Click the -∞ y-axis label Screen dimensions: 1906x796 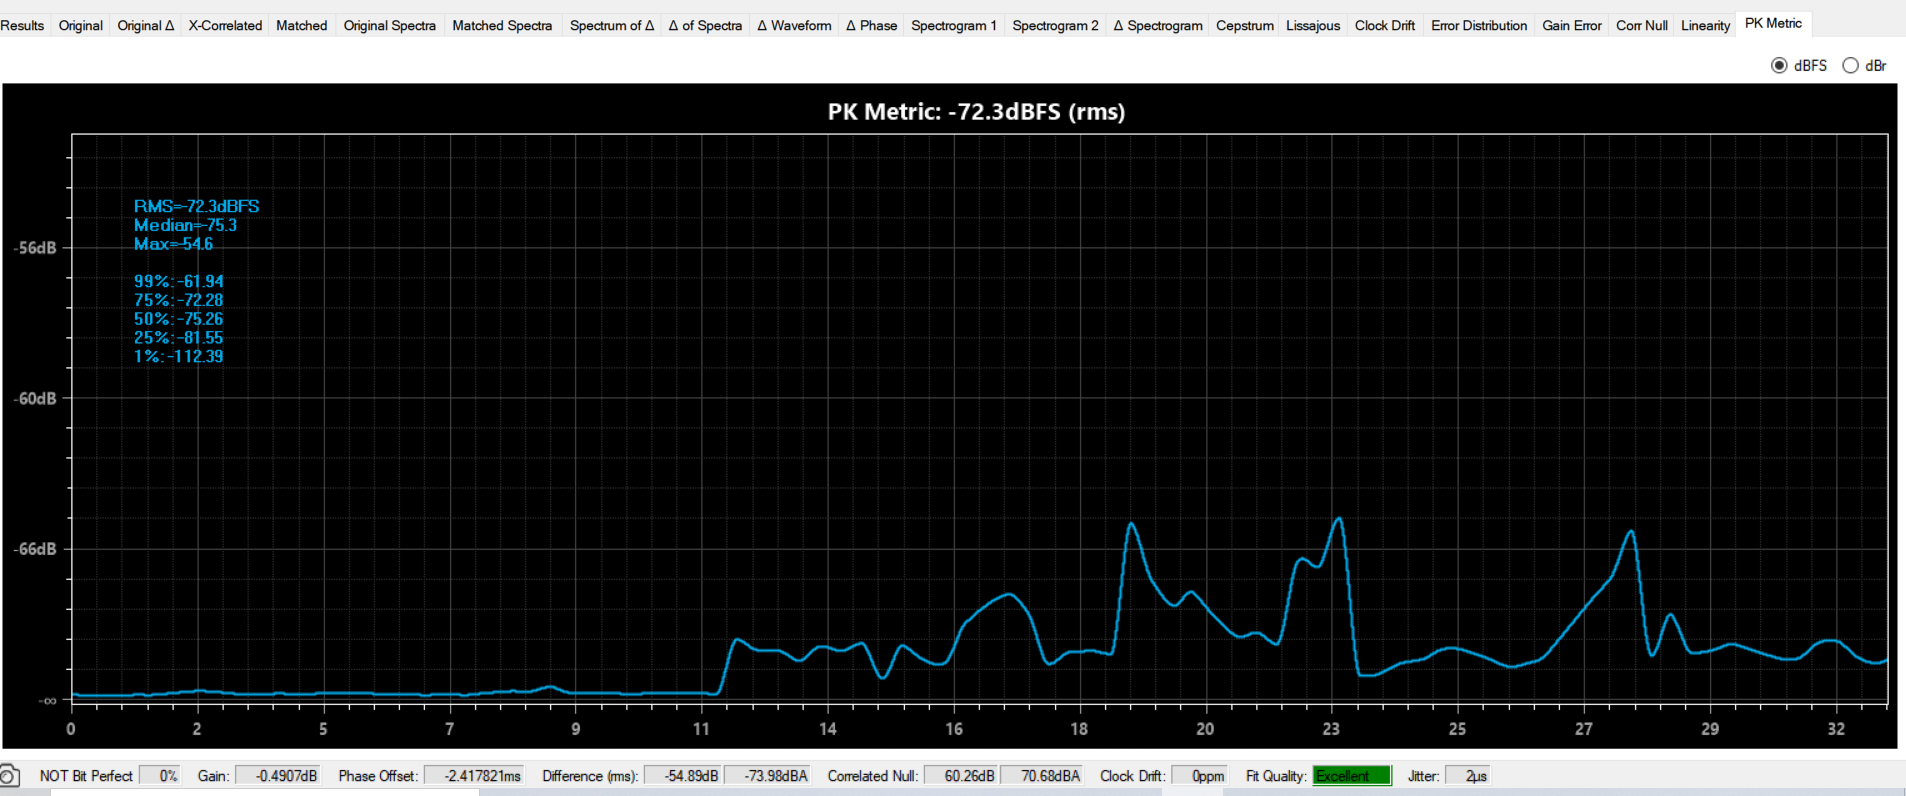[x=47, y=700]
